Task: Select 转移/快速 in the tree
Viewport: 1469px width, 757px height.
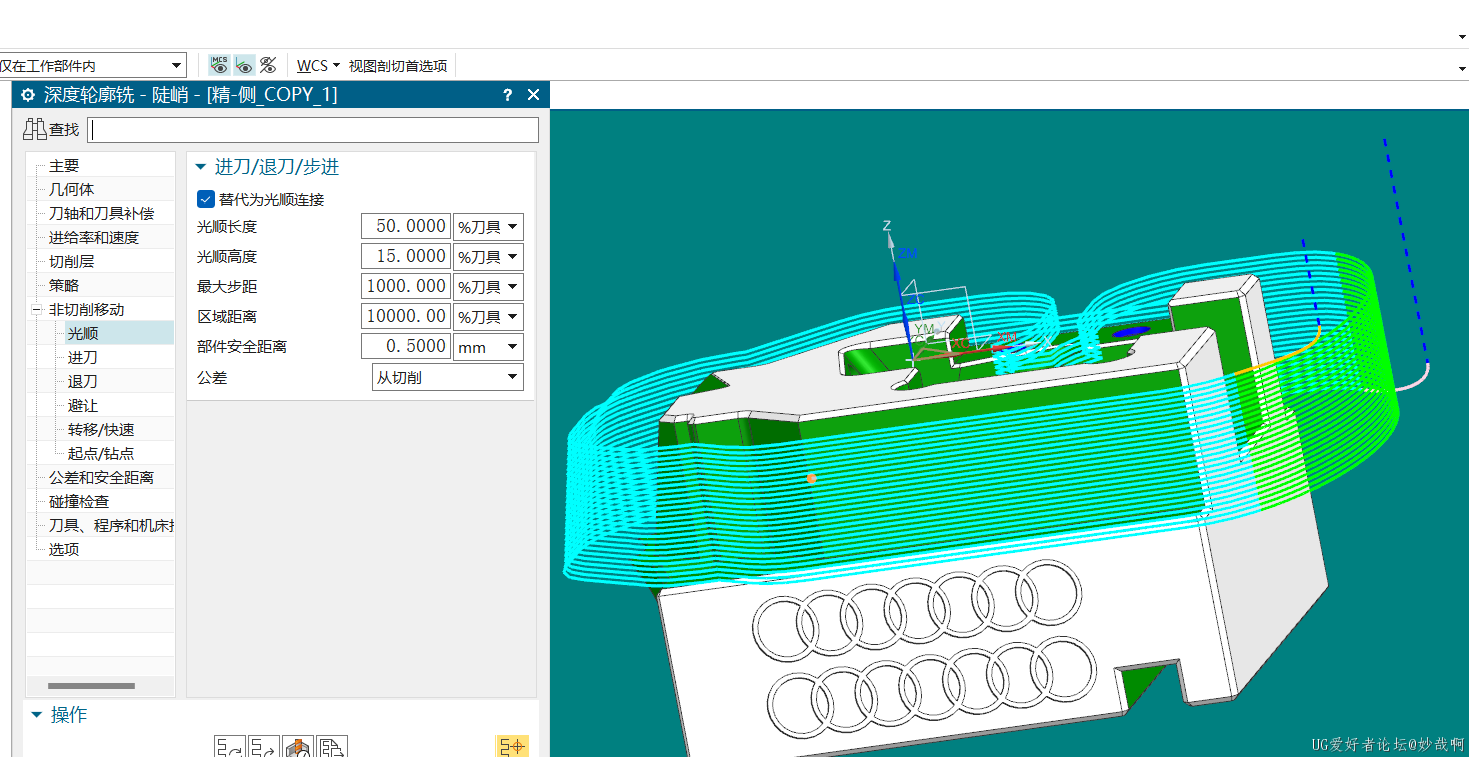Action: [101, 430]
